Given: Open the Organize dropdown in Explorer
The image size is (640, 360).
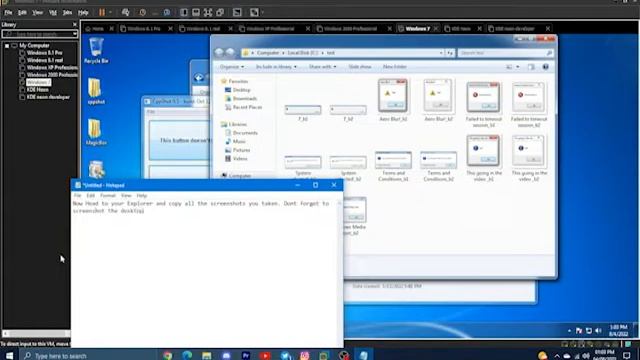Looking at the screenshot, I should click(232, 67).
